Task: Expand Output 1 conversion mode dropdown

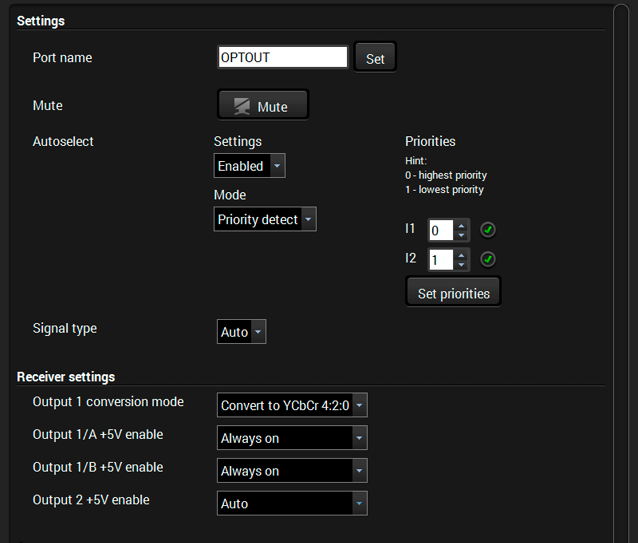Action: pyautogui.click(x=292, y=405)
